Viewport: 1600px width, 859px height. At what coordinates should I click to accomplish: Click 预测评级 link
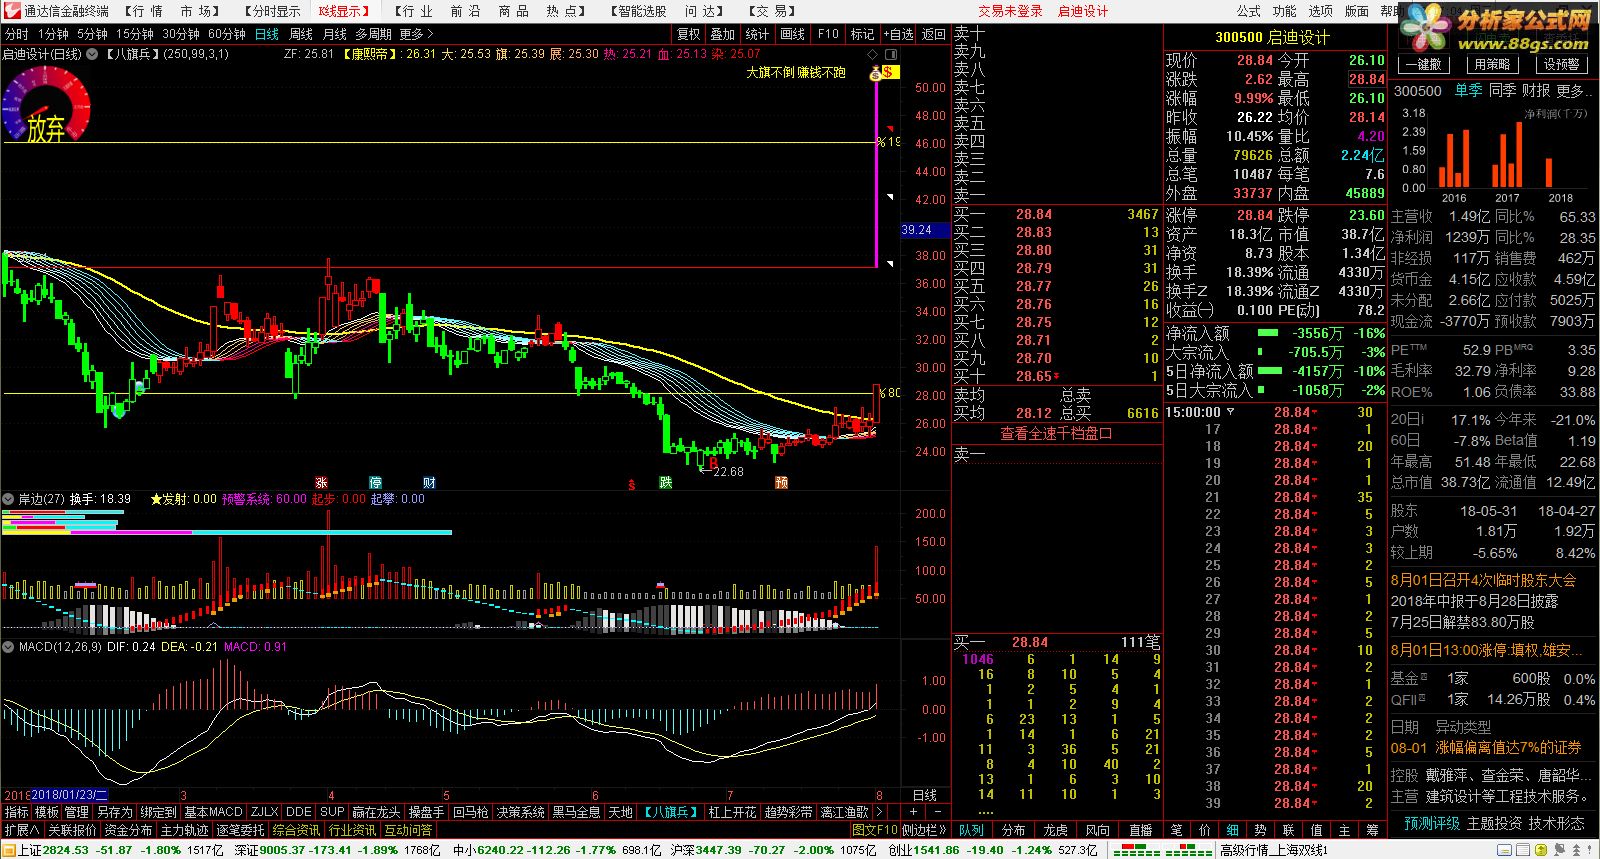pyautogui.click(x=1432, y=823)
